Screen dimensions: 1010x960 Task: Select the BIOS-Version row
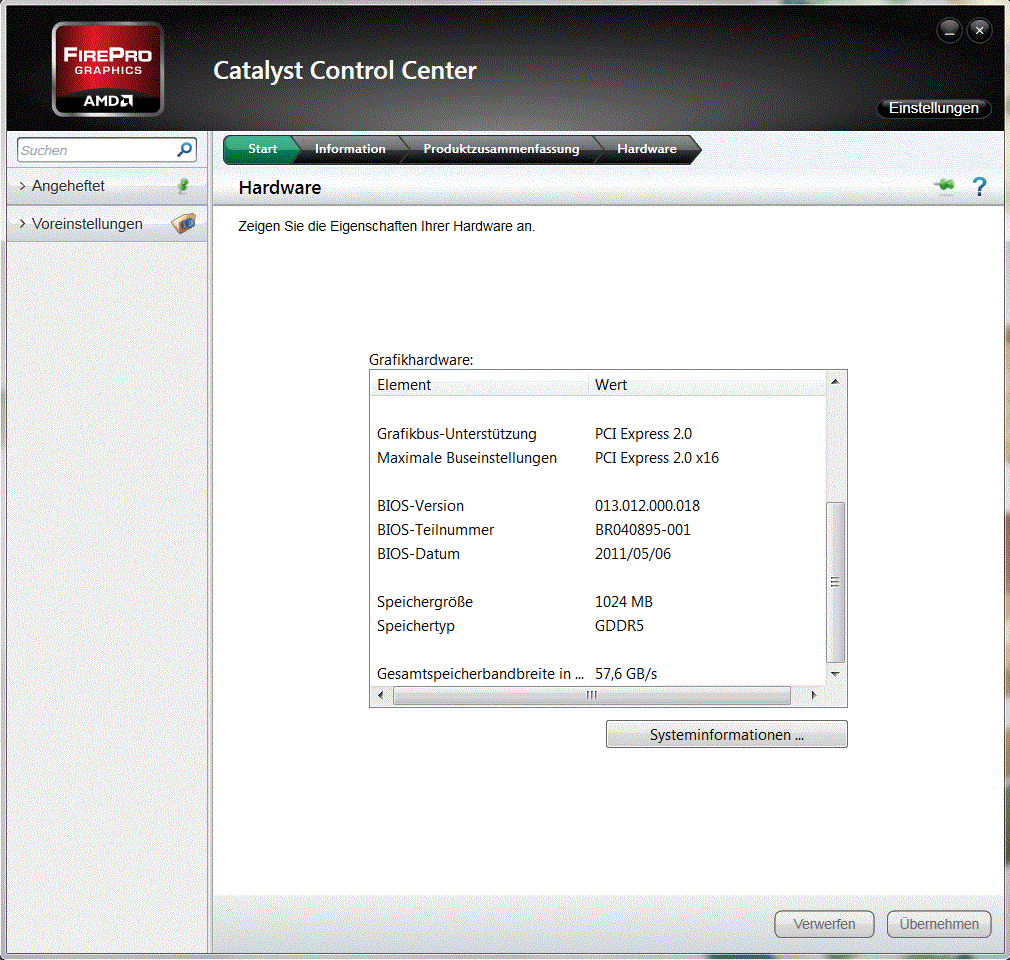598,506
